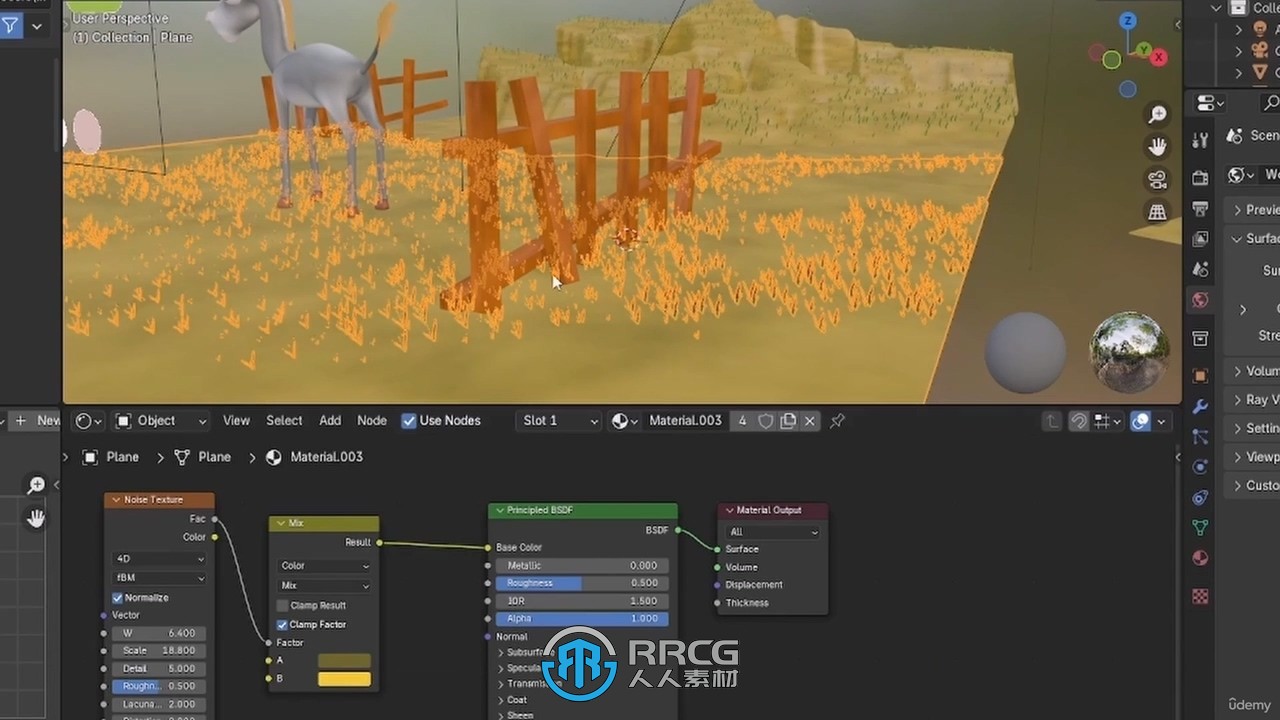
Task: Unlink Material.003 with the X icon
Action: point(810,421)
